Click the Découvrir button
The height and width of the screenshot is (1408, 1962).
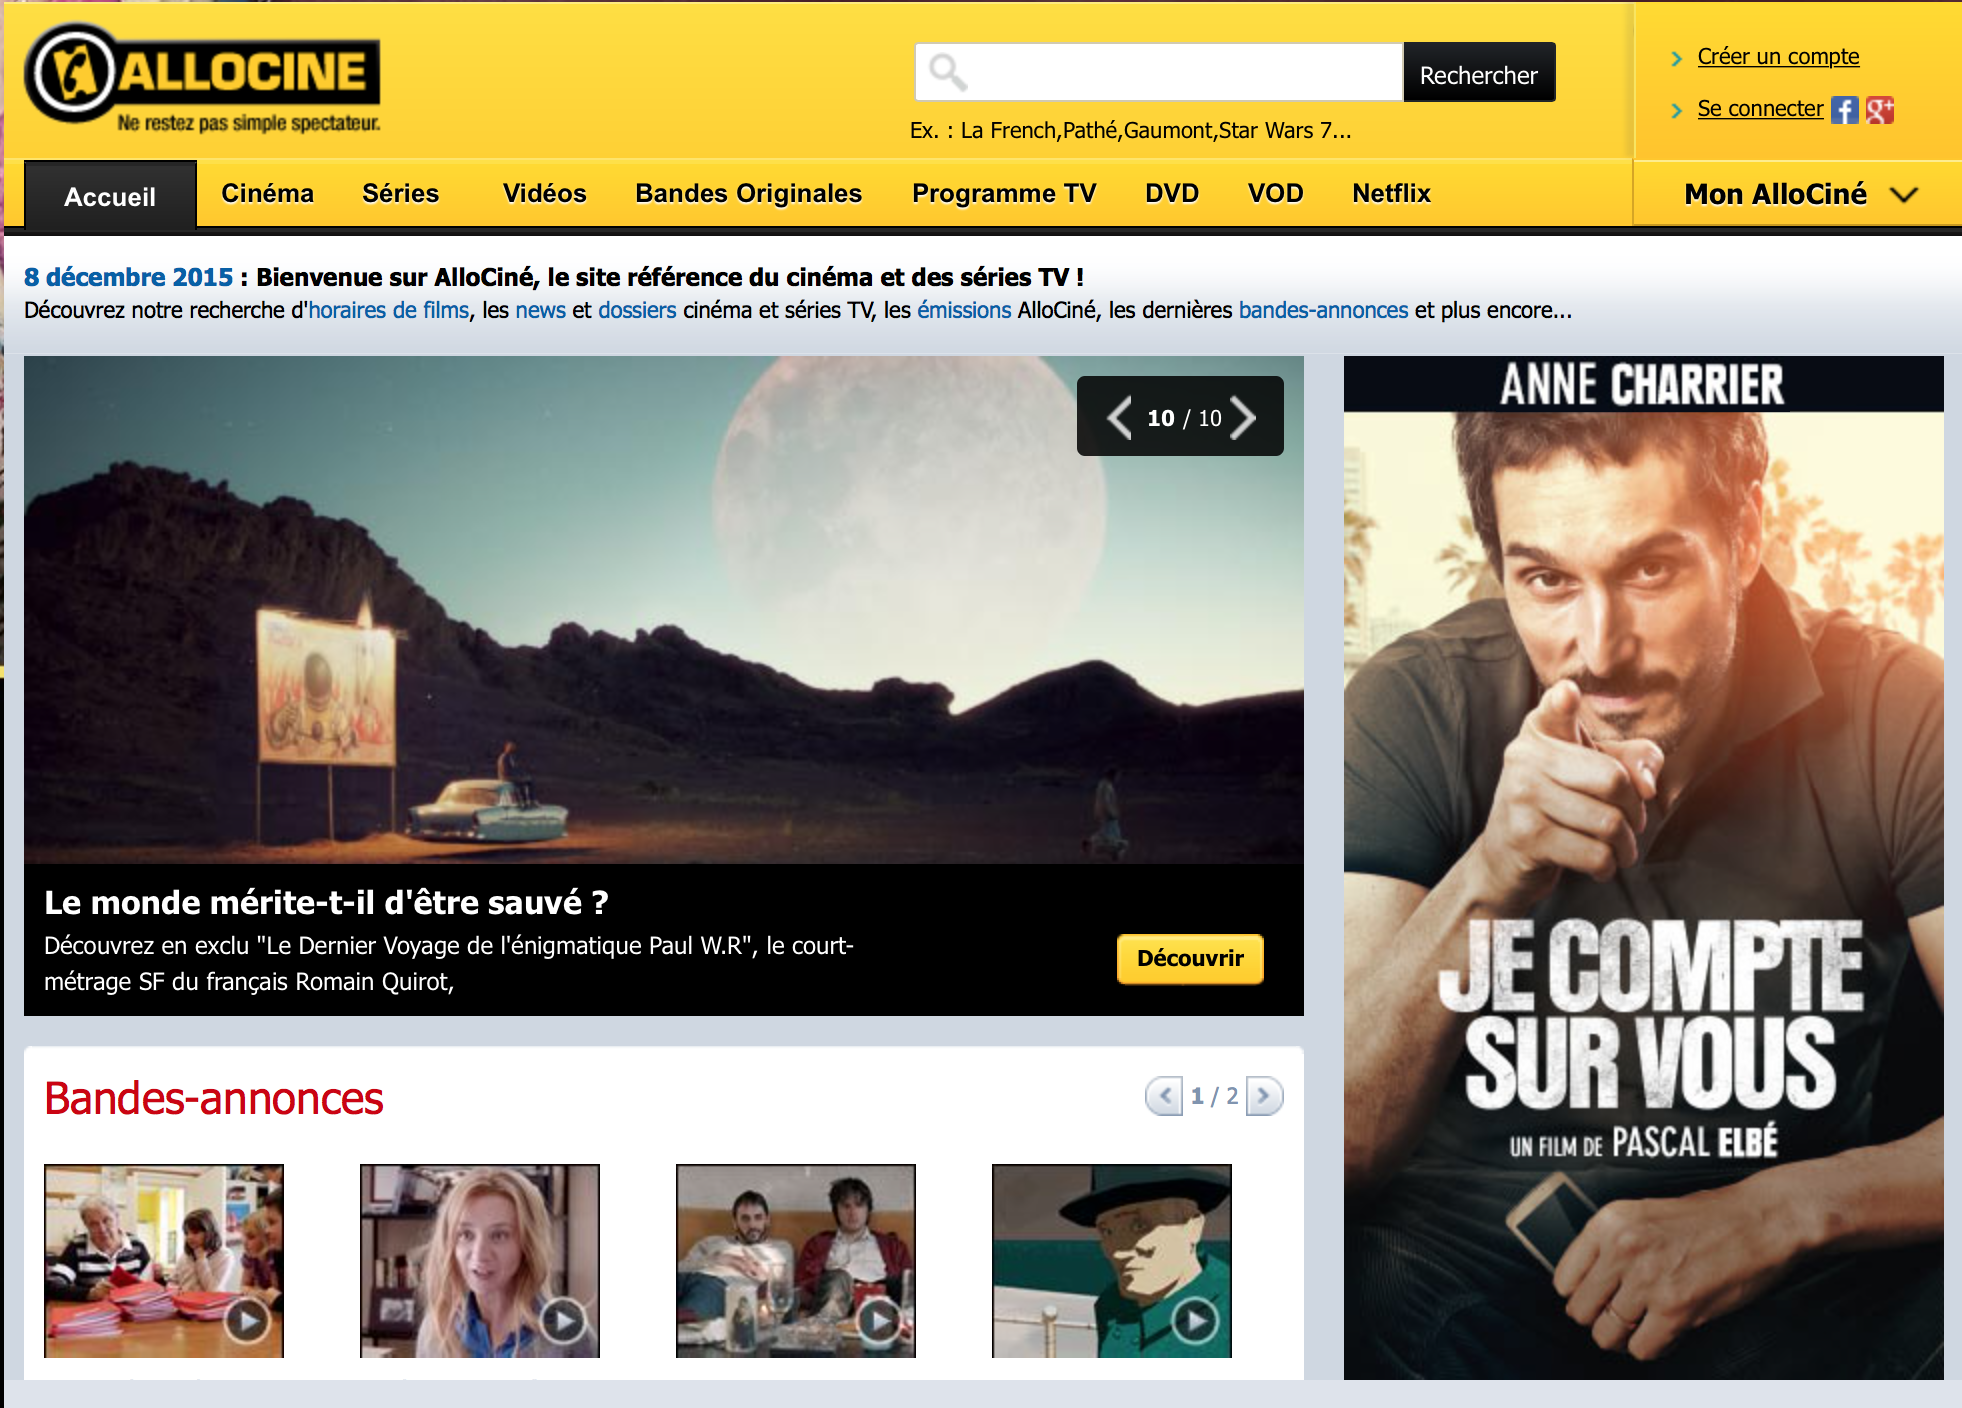(1189, 958)
